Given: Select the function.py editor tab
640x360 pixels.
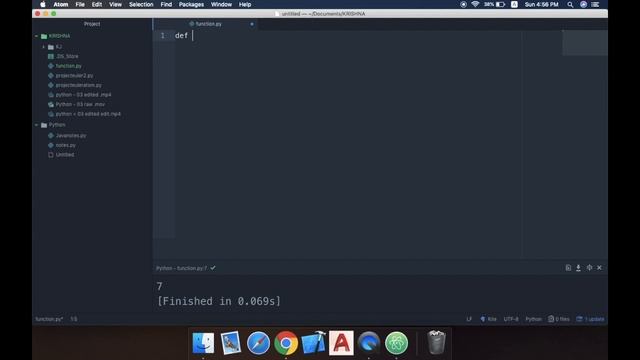Looking at the screenshot, I should [205, 24].
